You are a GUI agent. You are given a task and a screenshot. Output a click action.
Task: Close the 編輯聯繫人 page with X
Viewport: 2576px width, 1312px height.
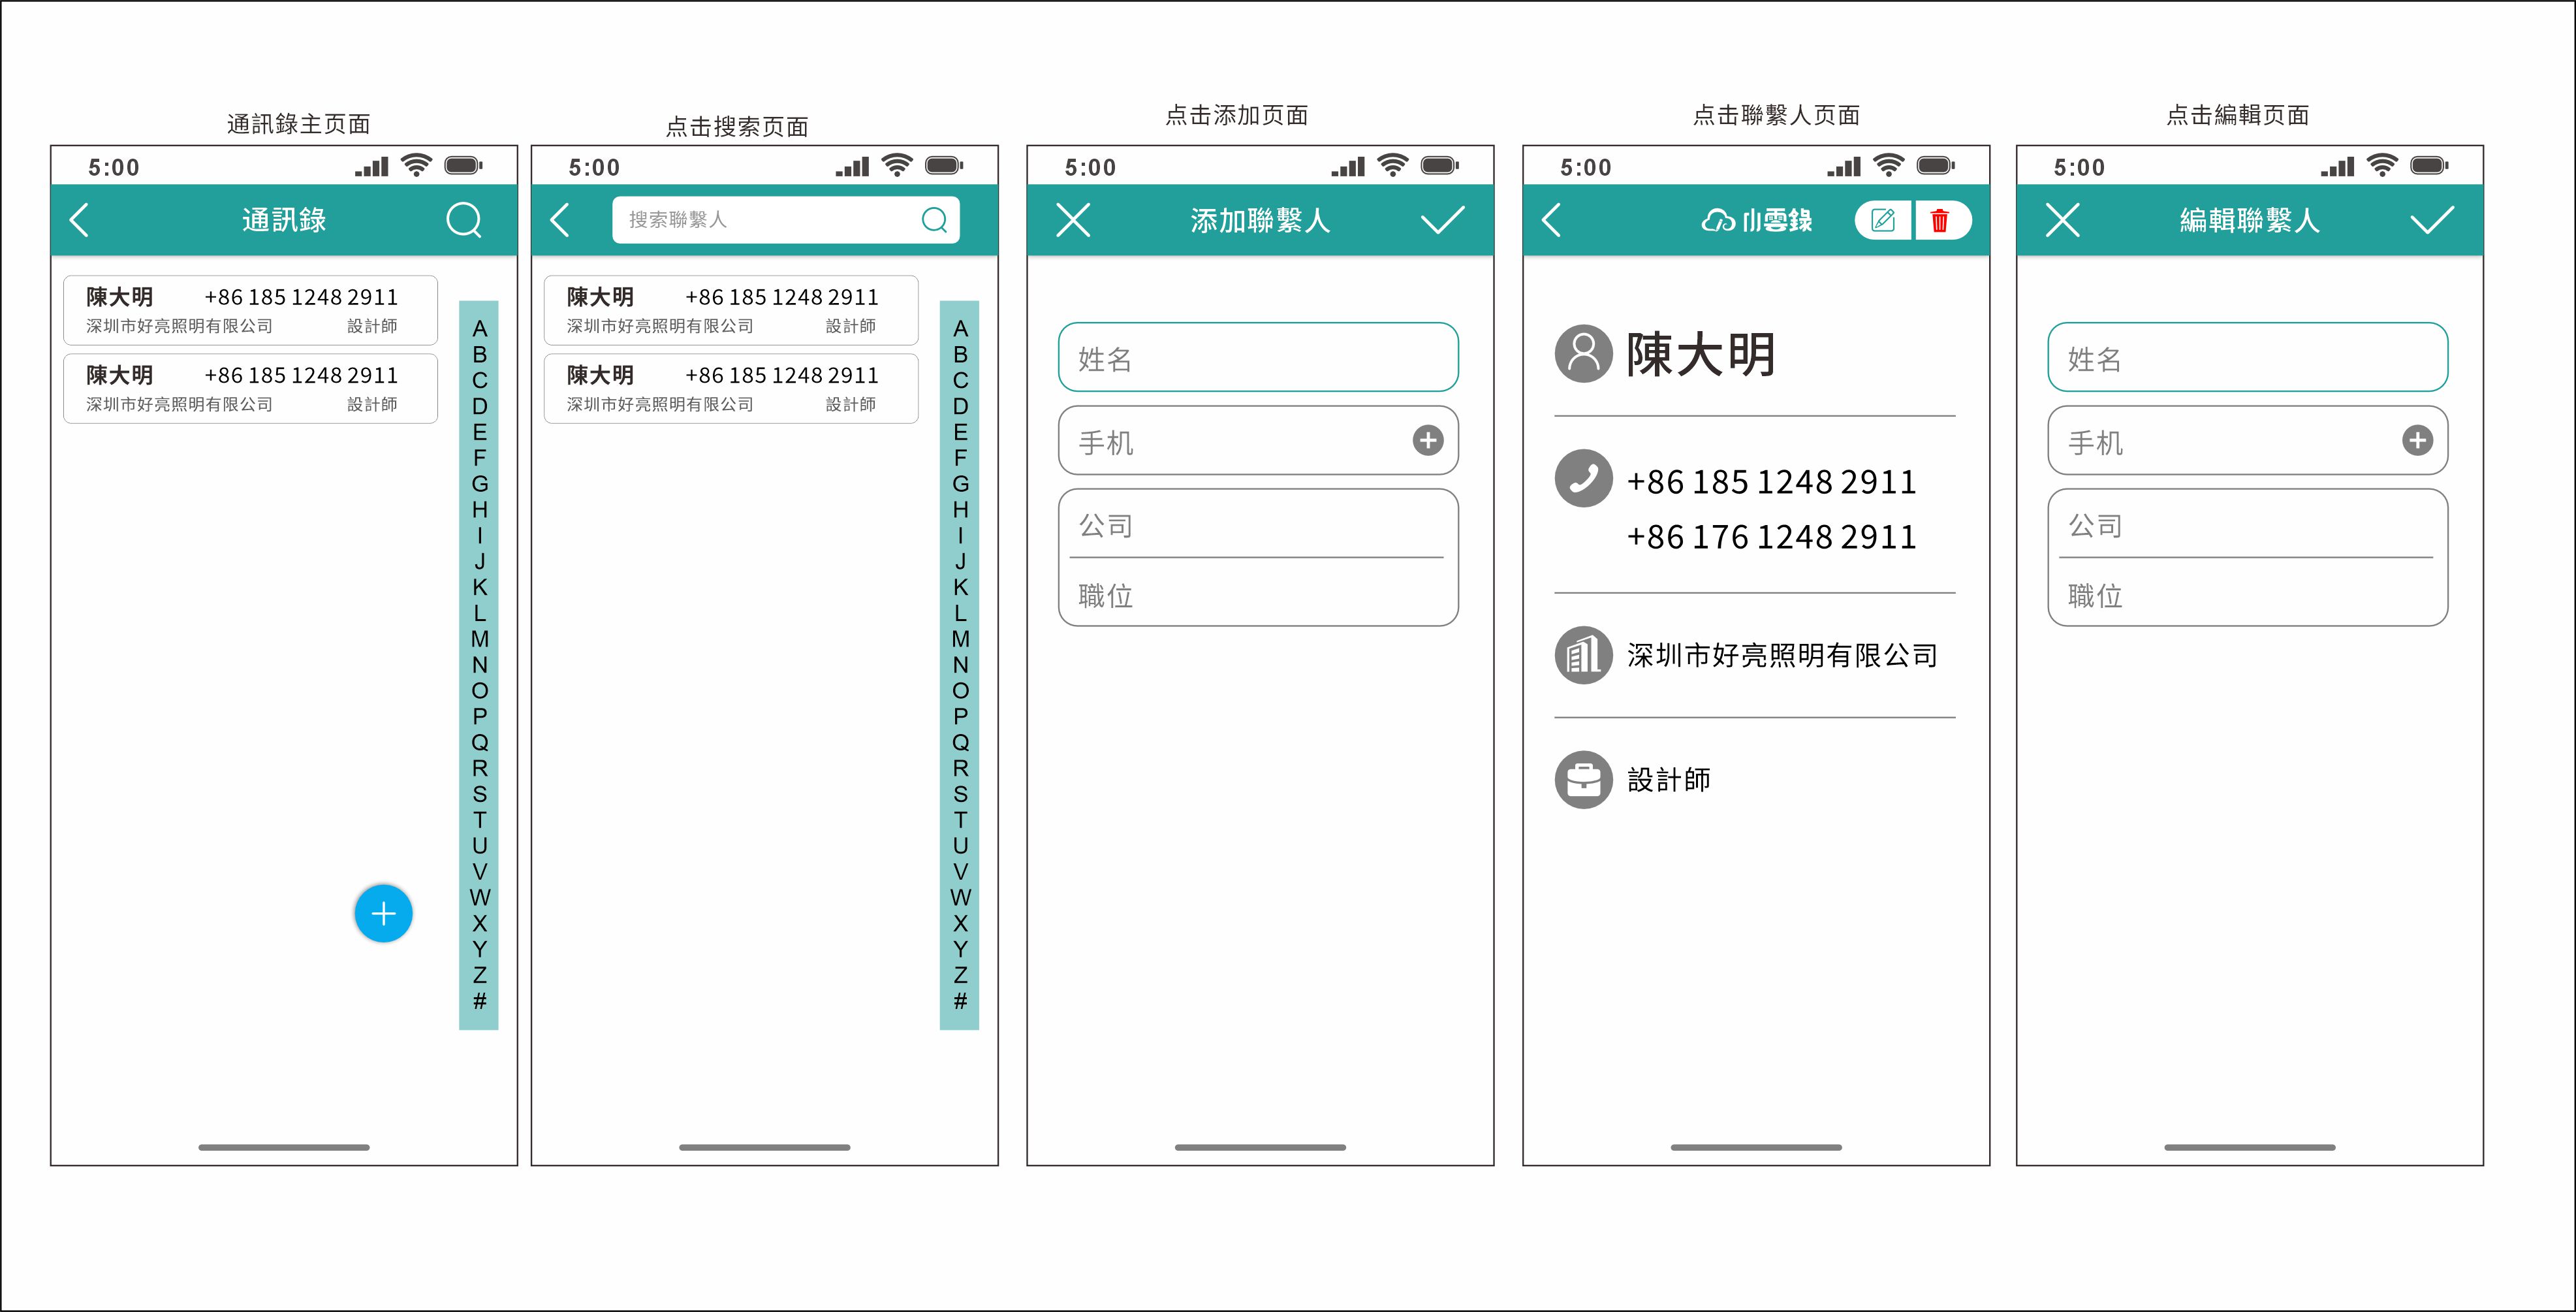pyautogui.click(x=2062, y=220)
